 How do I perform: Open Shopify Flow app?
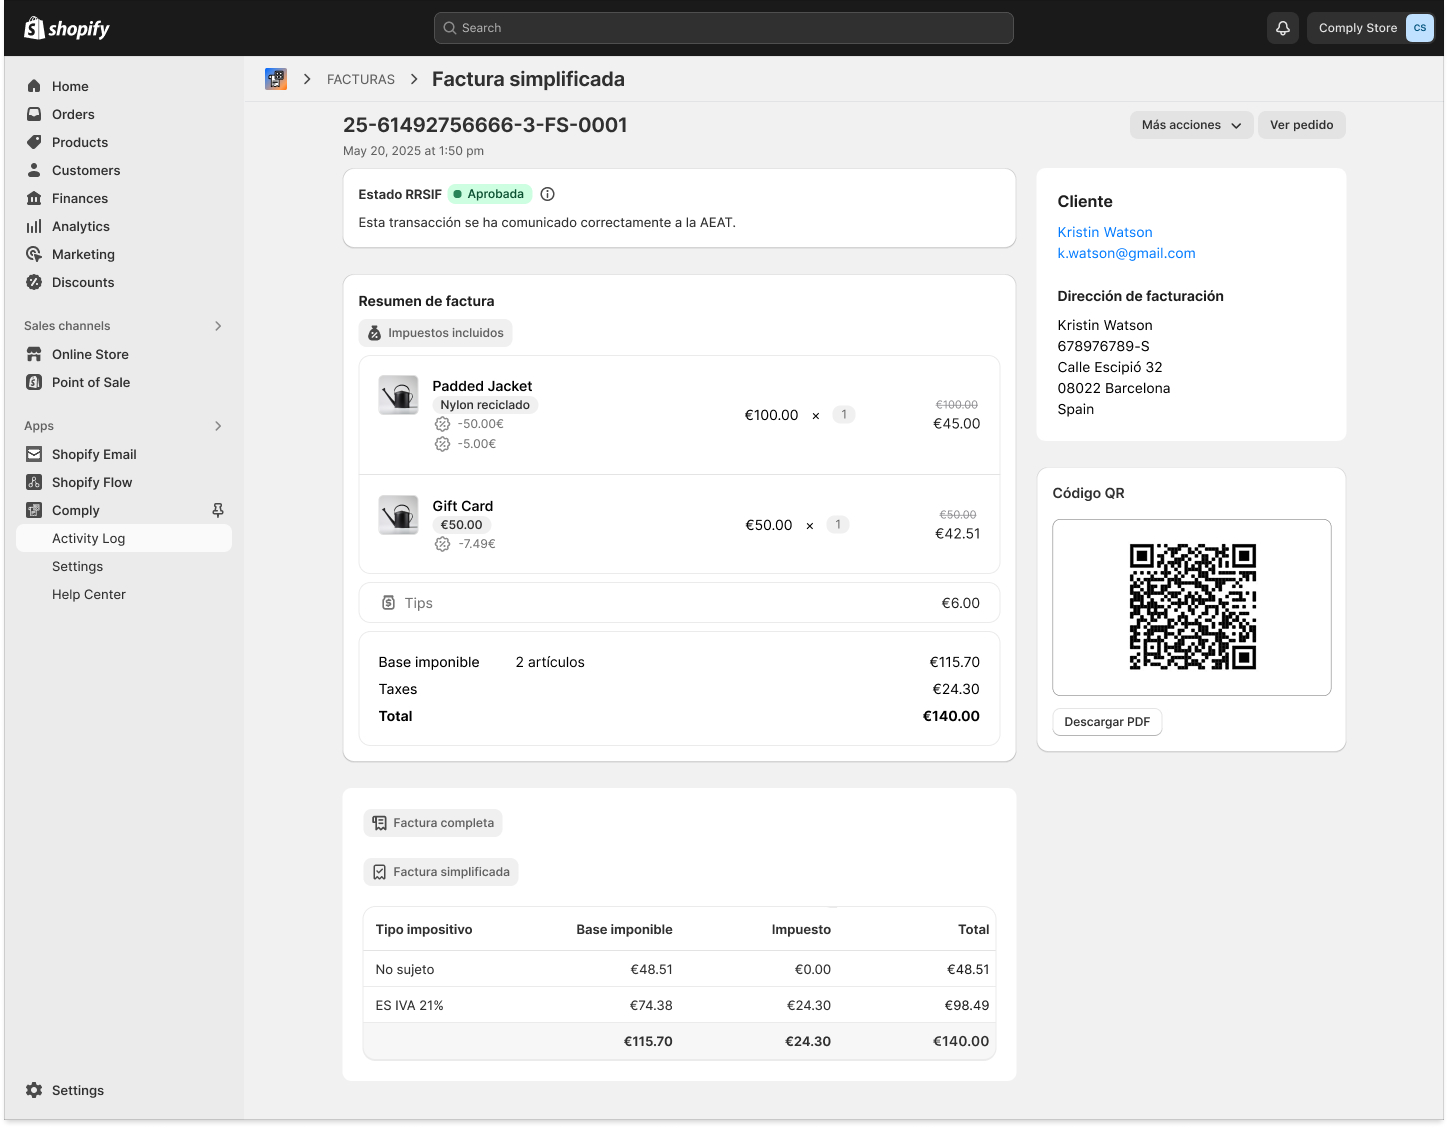91,483
